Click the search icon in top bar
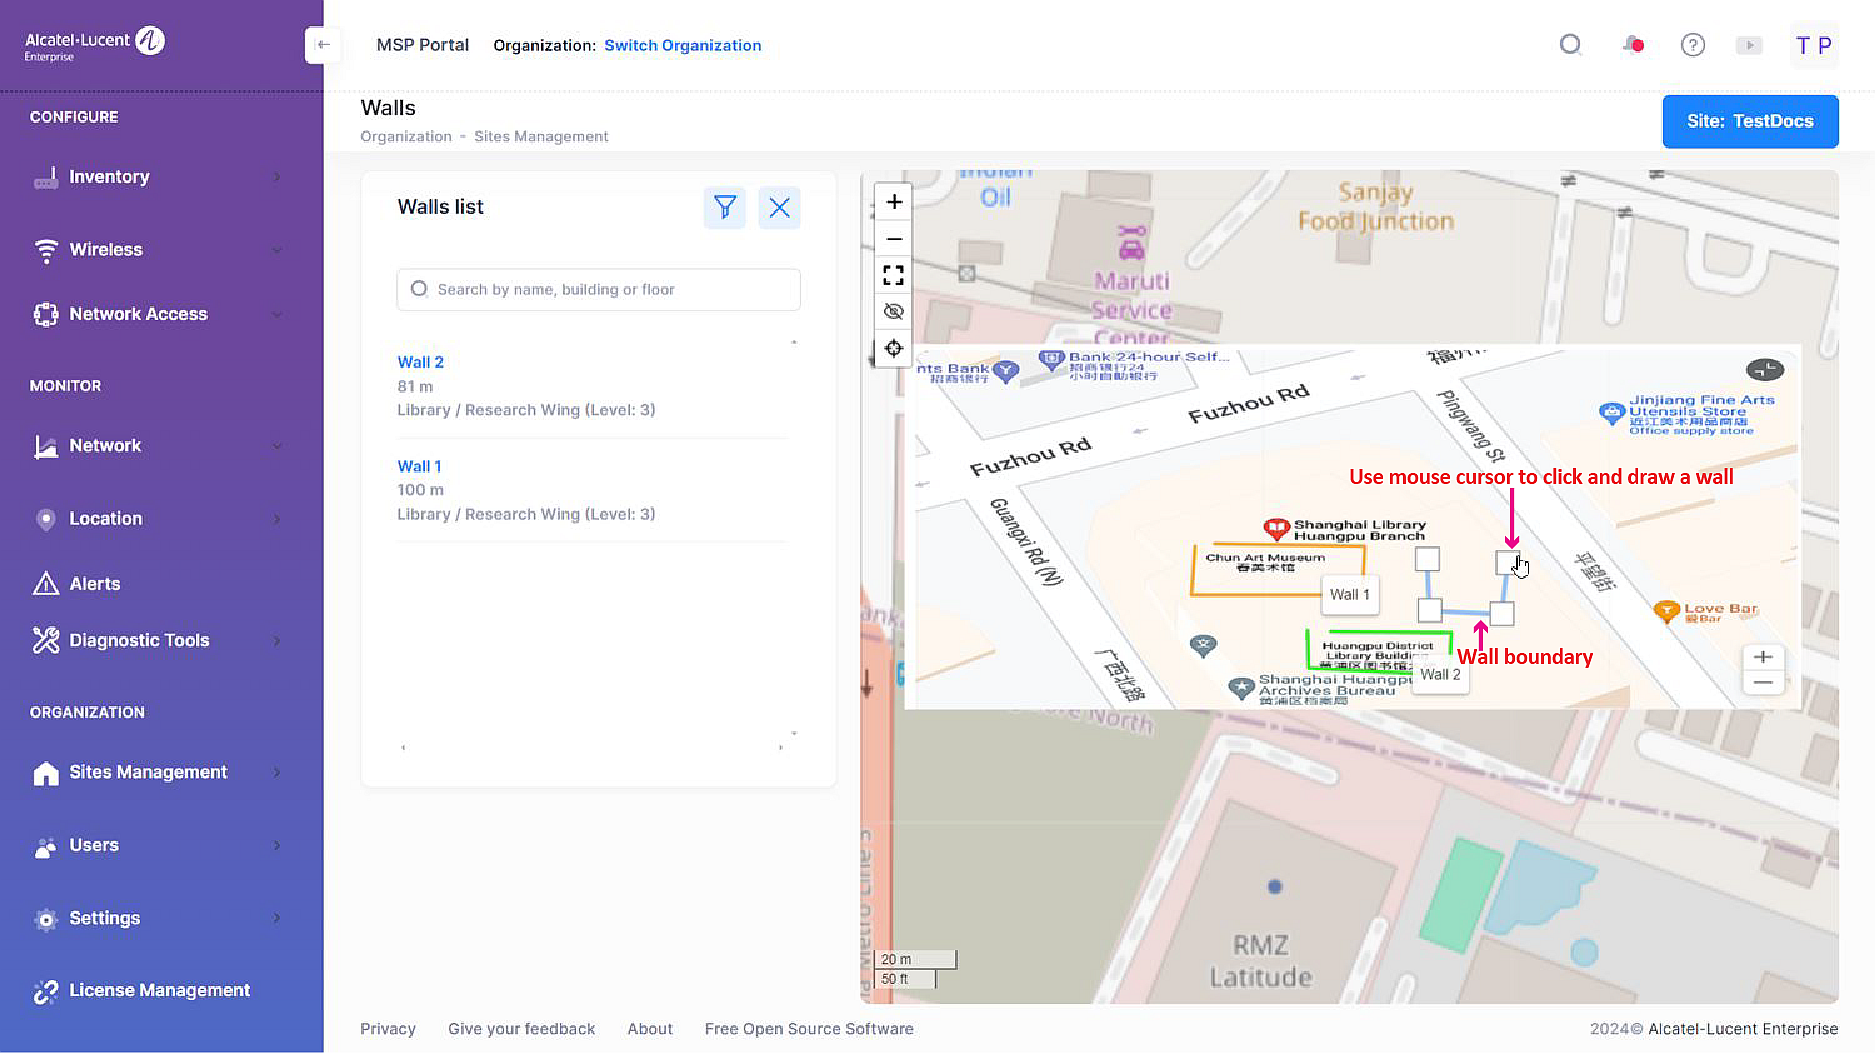 tap(1570, 45)
